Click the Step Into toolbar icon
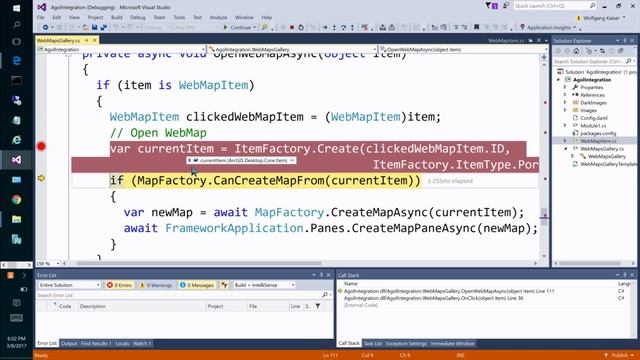Image resolution: width=640 pixels, height=360 pixels. click(x=334, y=27)
